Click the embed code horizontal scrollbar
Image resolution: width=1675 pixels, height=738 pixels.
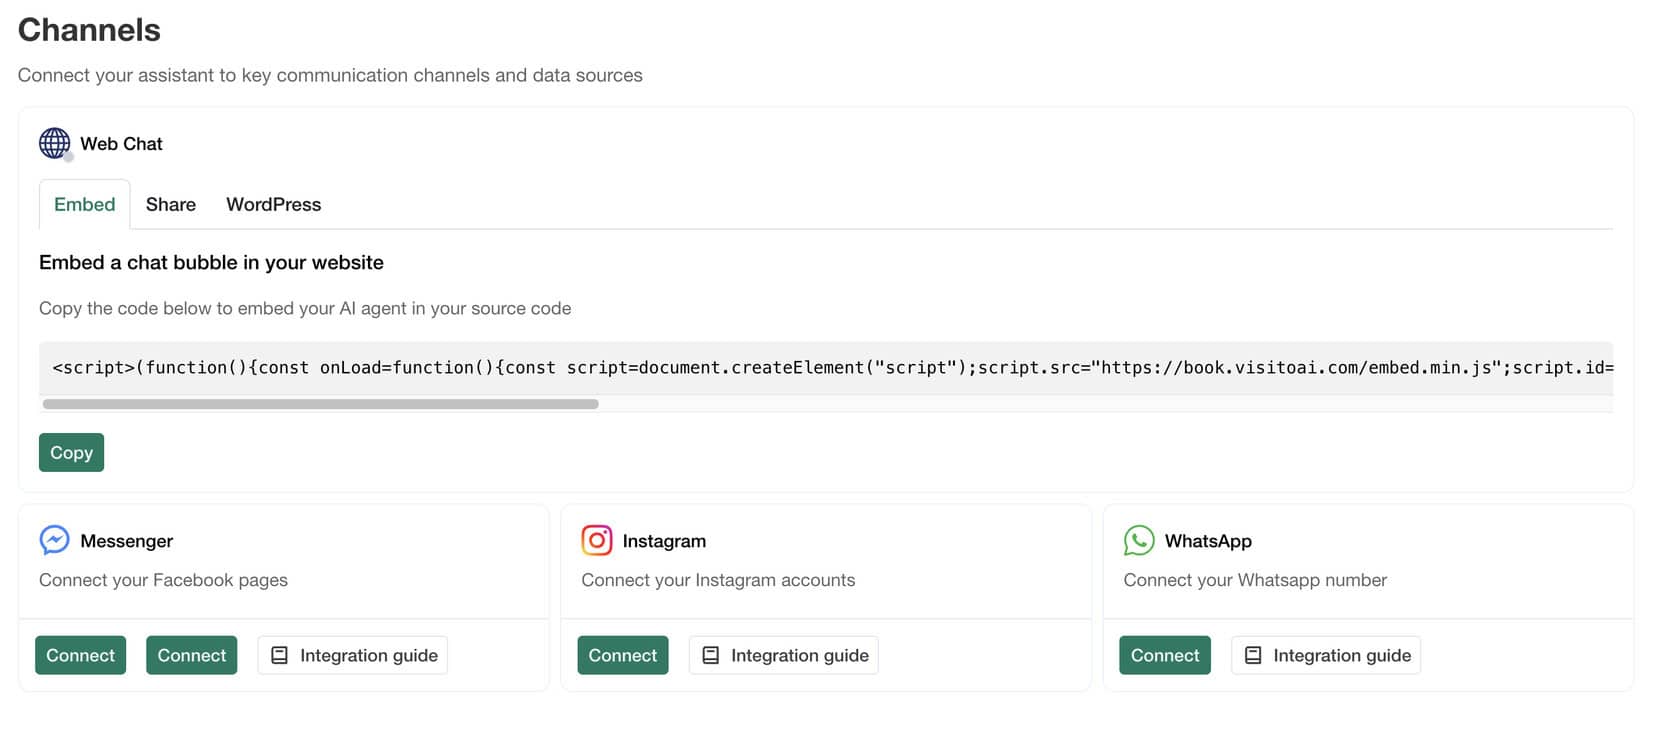(x=320, y=404)
